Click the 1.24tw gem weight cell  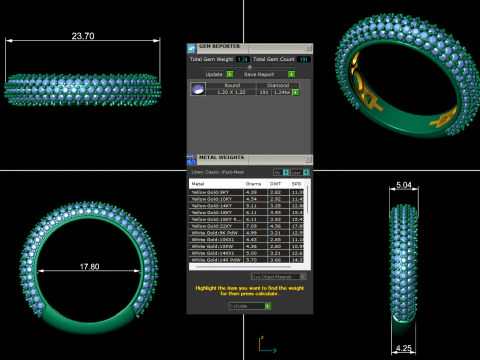(282, 92)
